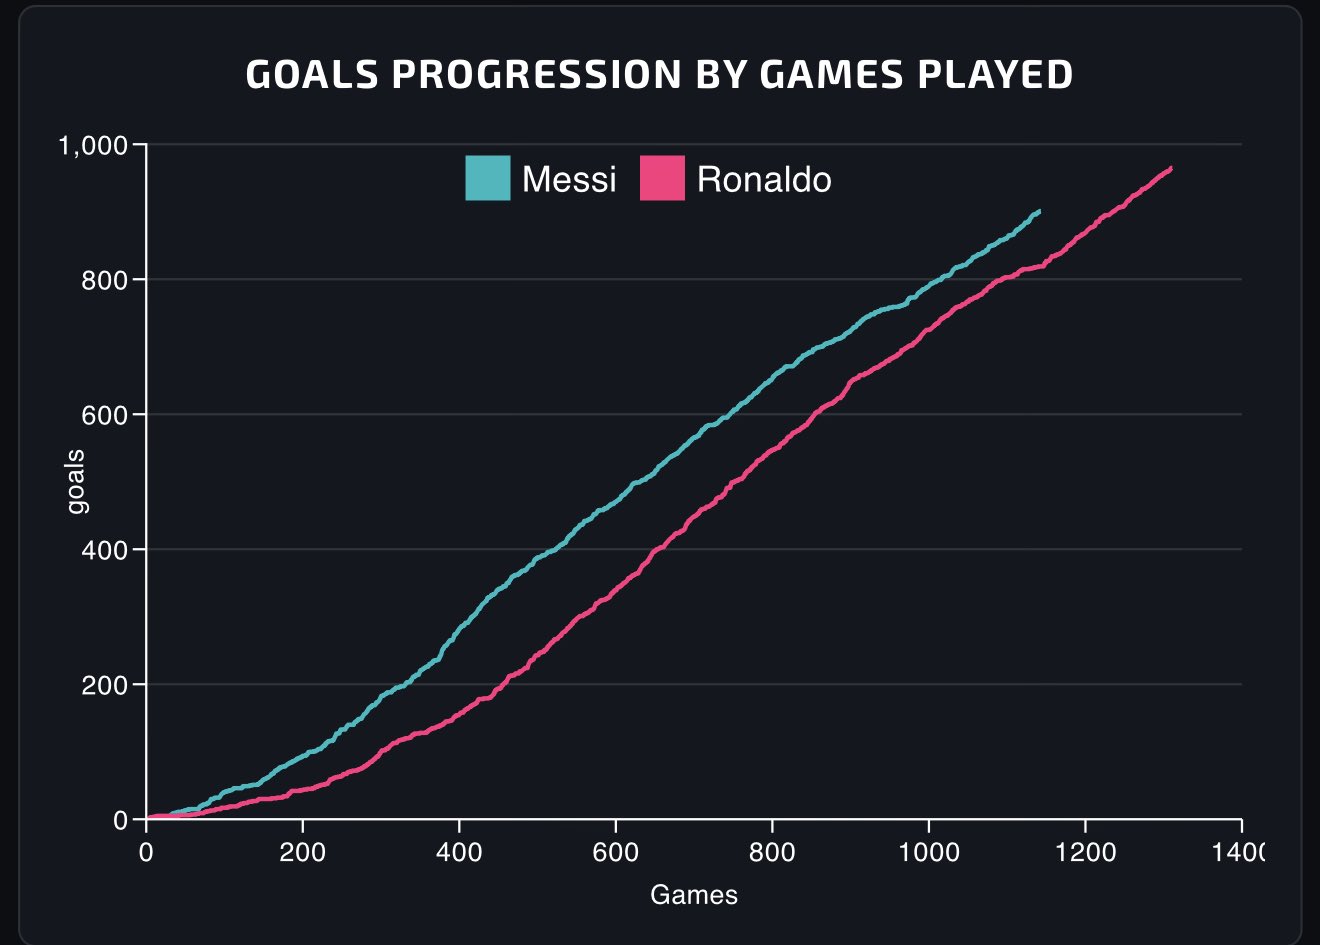This screenshot has width=1320, height=945.
Task: Select the "Games" horizontal axis title
Action: click(x=694, y=894)
